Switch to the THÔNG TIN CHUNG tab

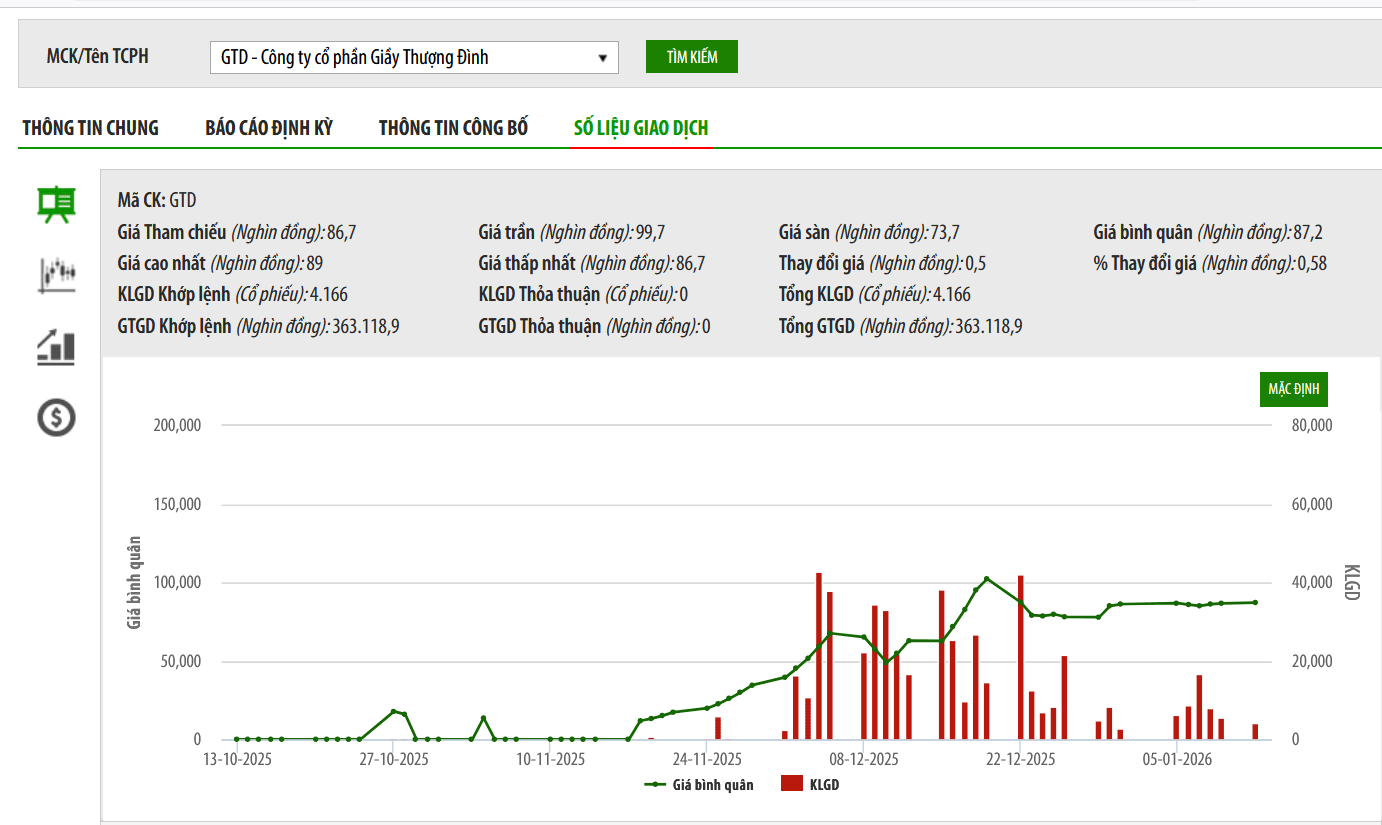pyautogui.click(x=90, y=128)
